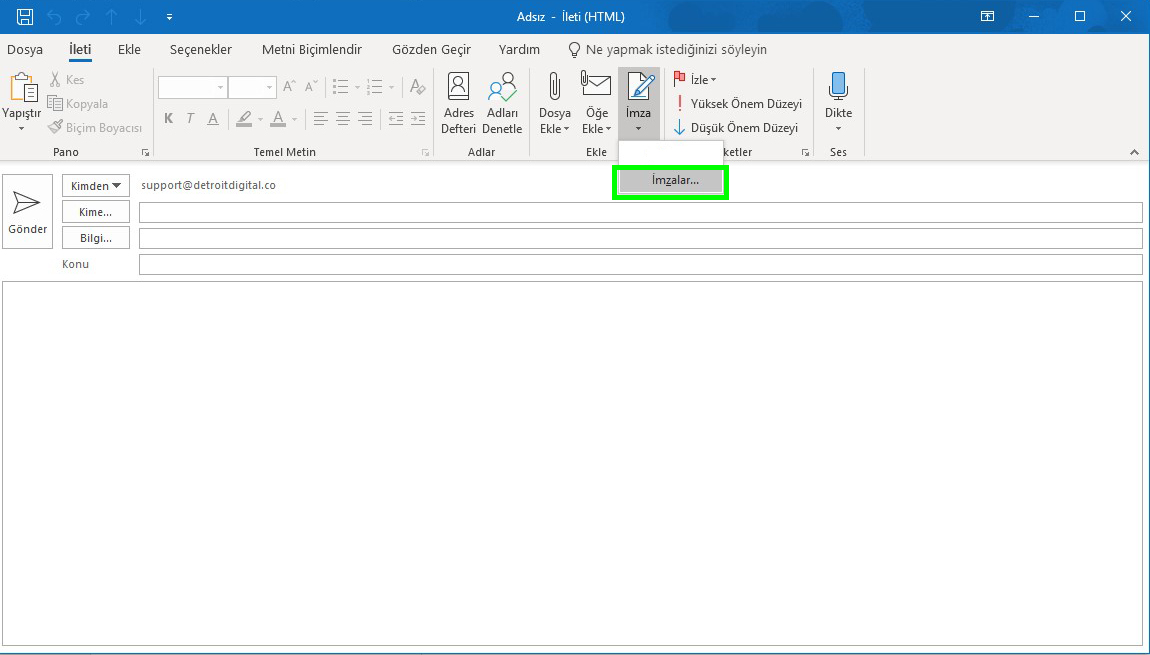1150x655 pixels.
Task: Open the Kimden sender account dropdown
Action: point(95,185)
